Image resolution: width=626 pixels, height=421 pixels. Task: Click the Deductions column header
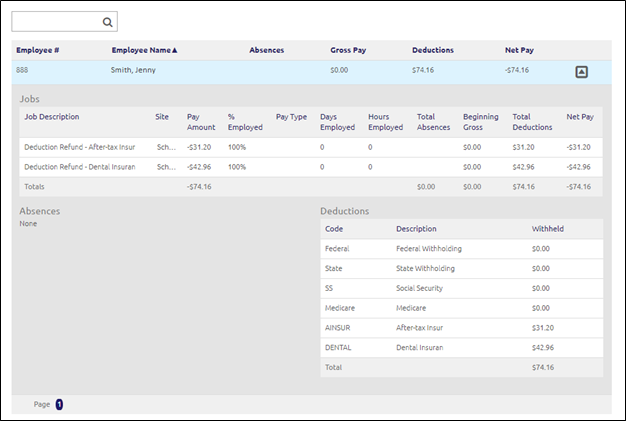[432, 49]
